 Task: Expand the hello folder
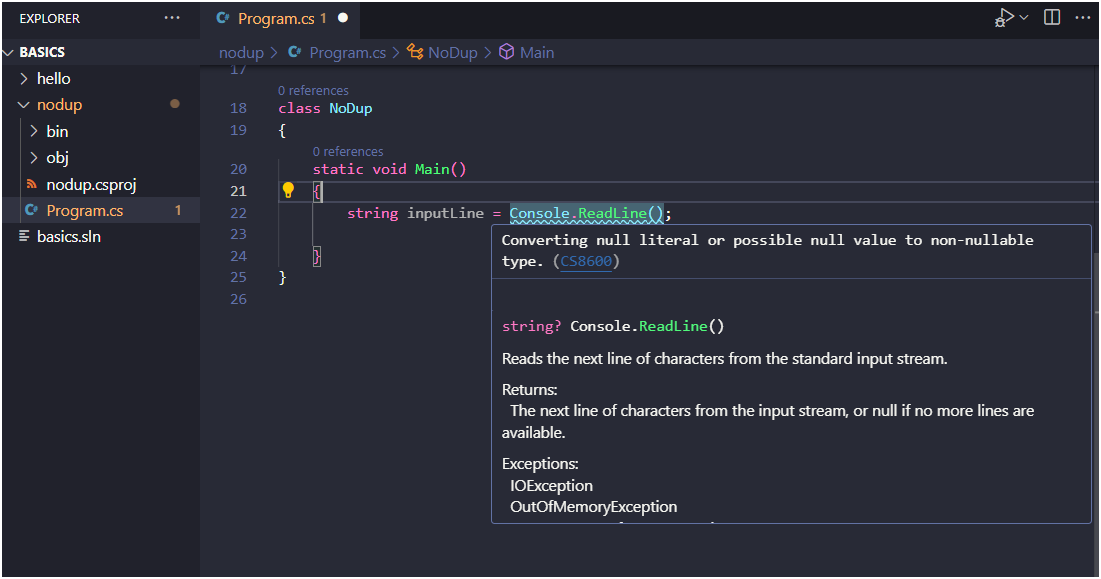(27, 78)
